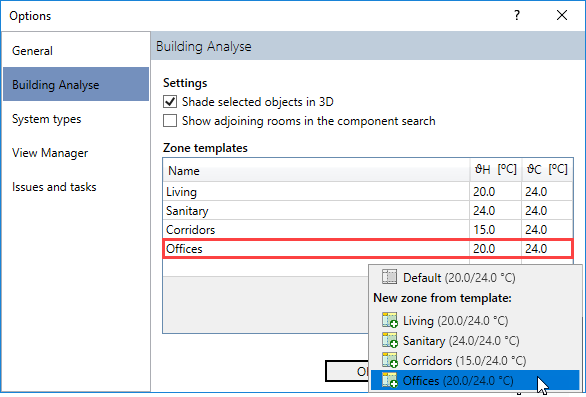586x397 pixels.
Task: Click Corridors heating value 15.0
Action: tap(496, 230)
